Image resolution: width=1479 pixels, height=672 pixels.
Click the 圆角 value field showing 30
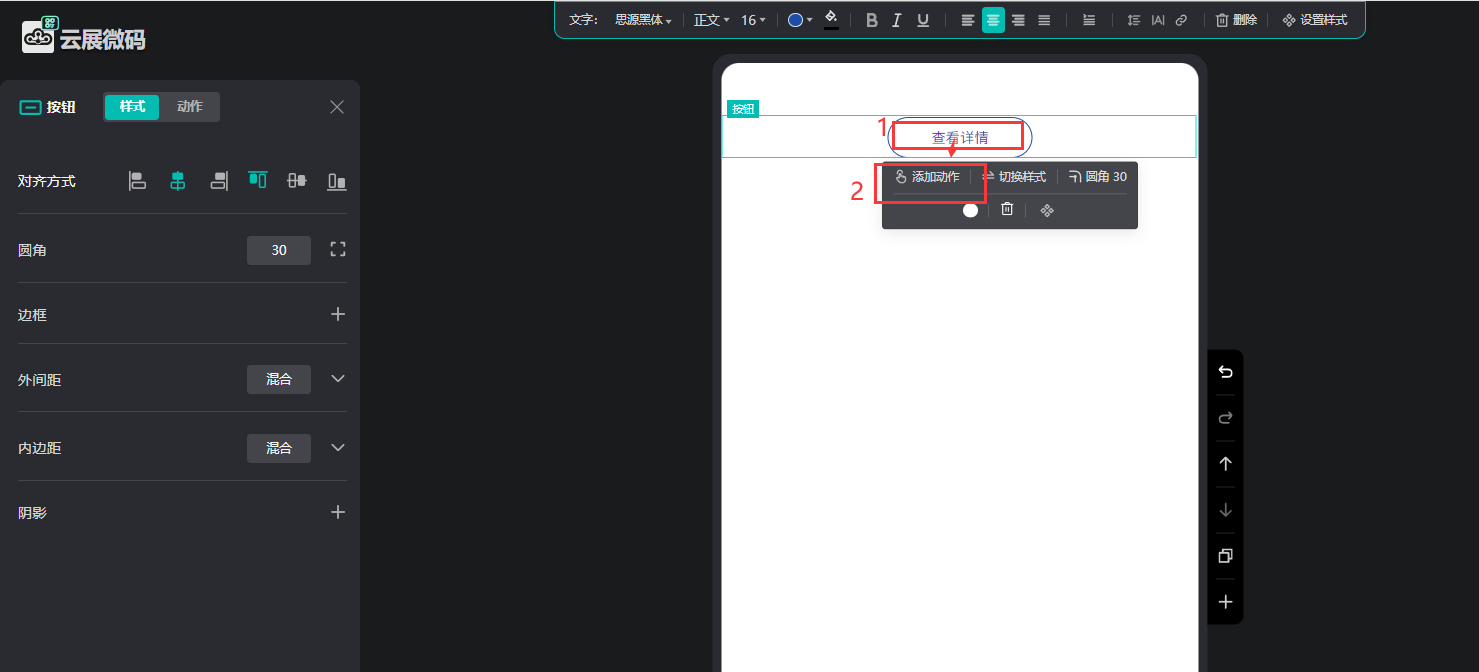[279, 250]
